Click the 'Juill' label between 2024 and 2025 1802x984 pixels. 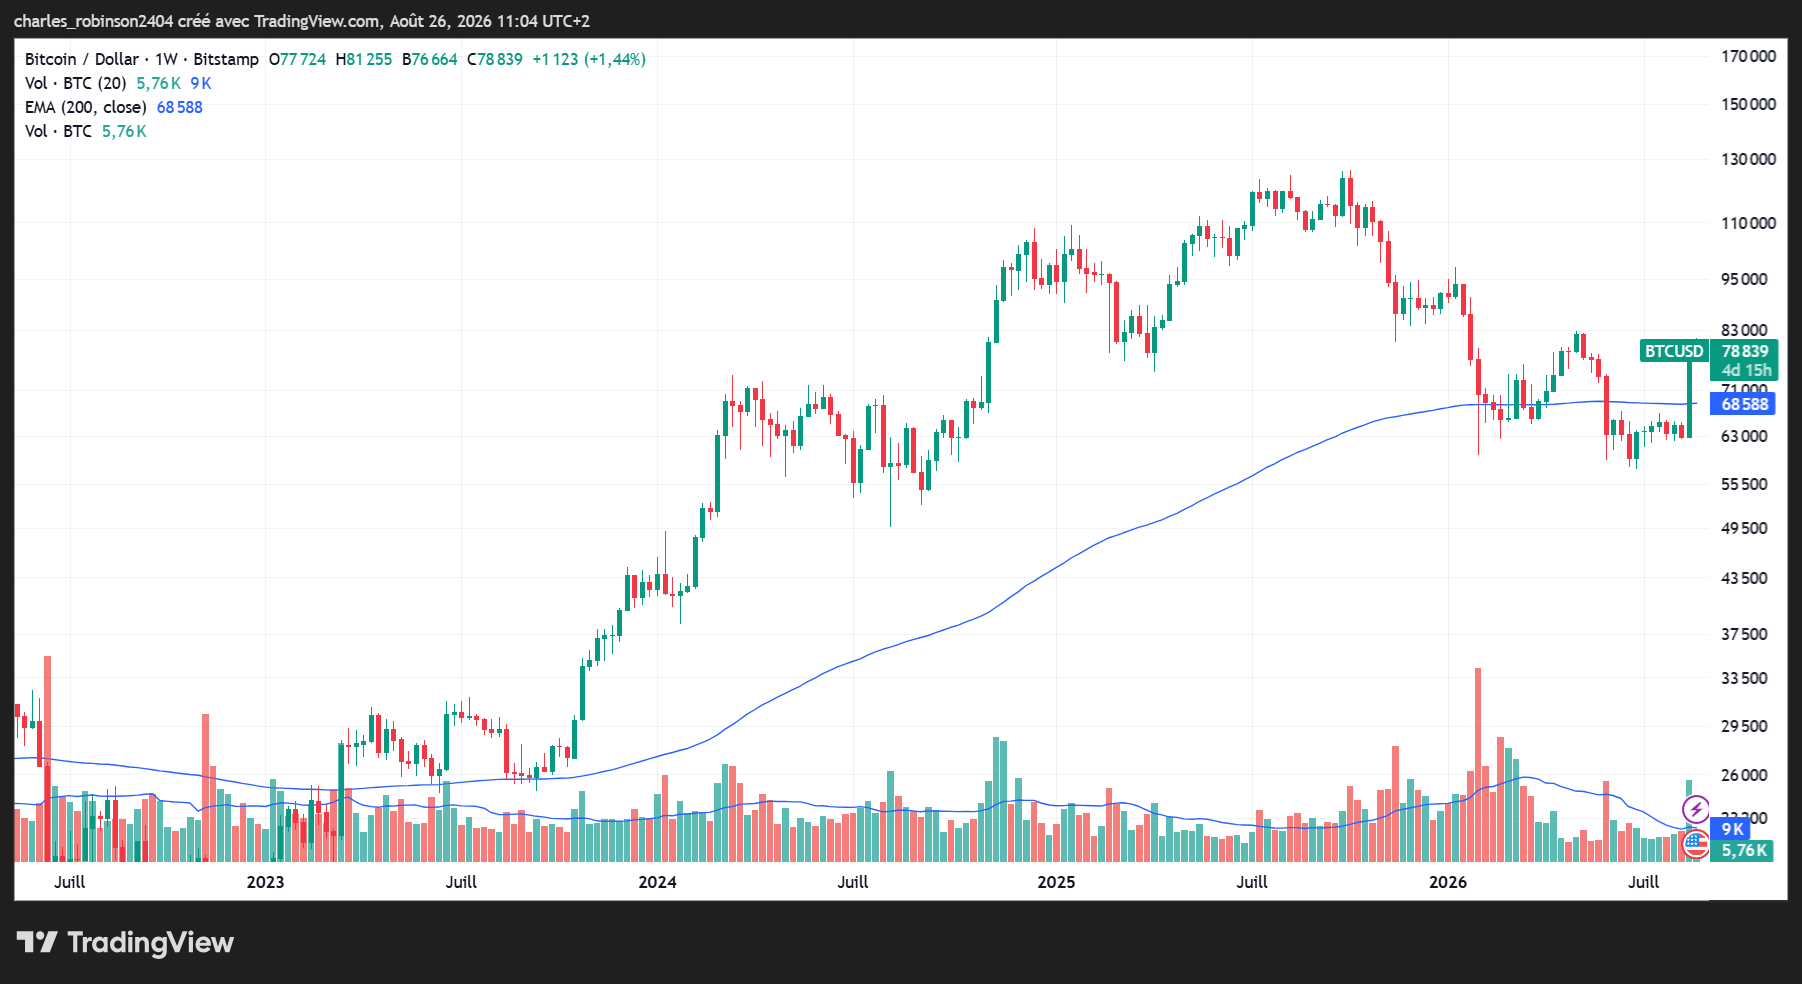[853, 882]
